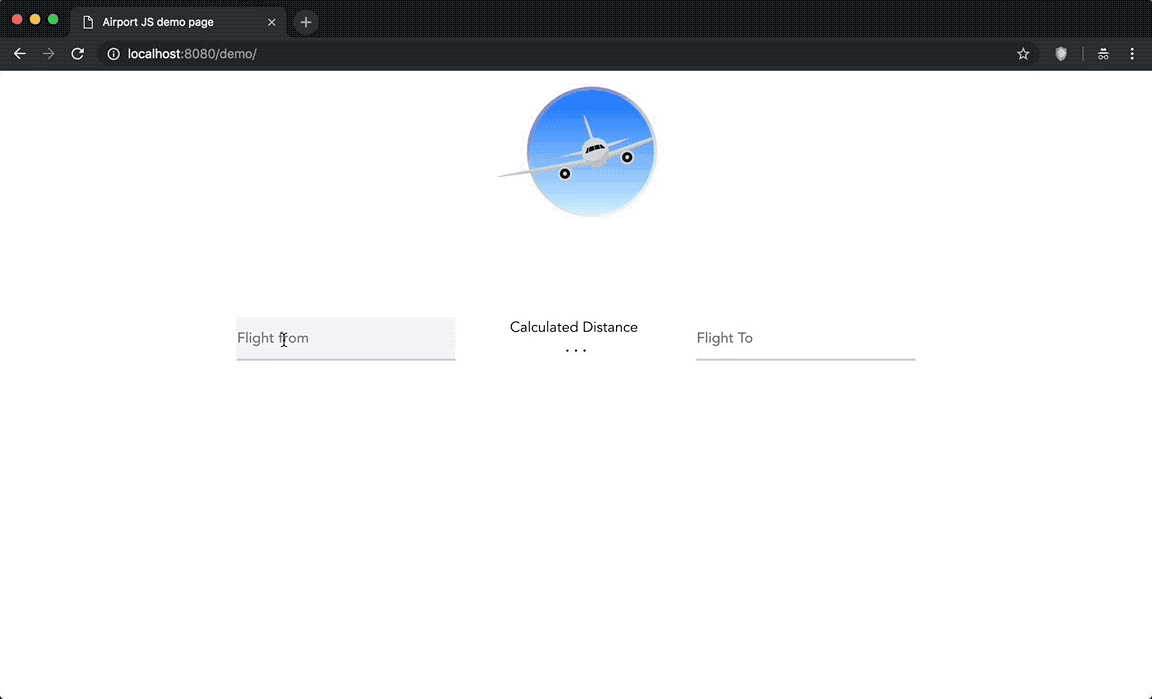Select the Airport JS demo page tab
This screenshot has height=699, width=1152.
click(x=178, y=22)
